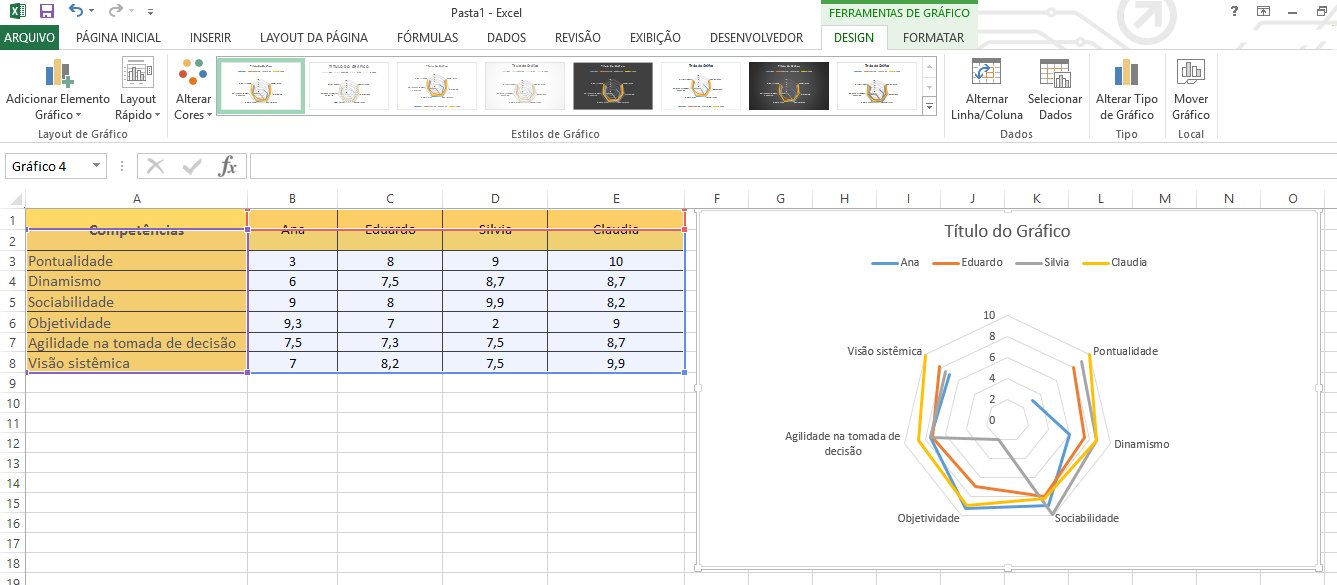Click Adicionar Elemento Gráfico
This screenshot has height=585, width=1337.
57,88
